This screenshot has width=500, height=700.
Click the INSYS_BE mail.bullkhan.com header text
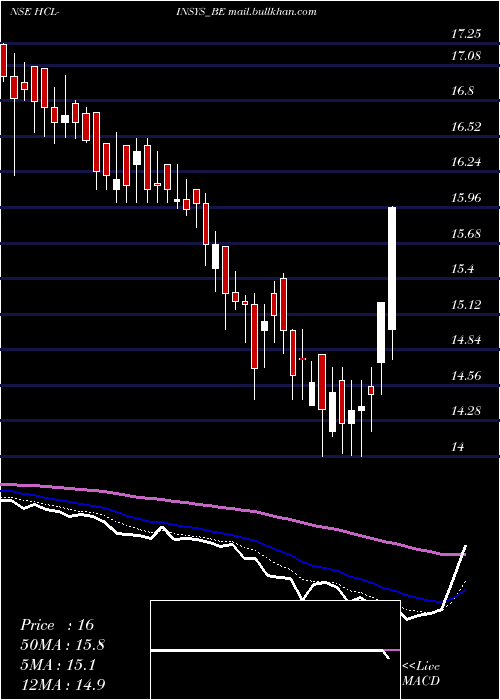[248, 12]
